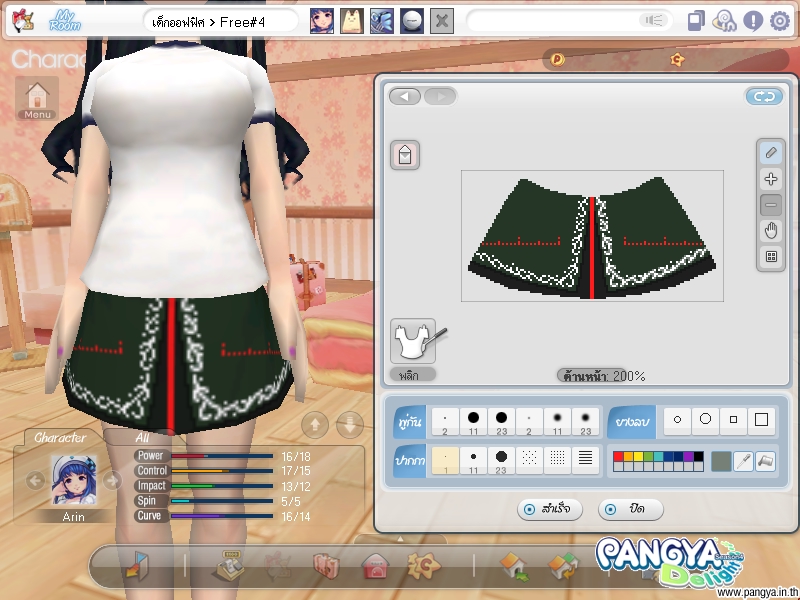
Task: Switch to the All tab
Action: click(142, 438)
